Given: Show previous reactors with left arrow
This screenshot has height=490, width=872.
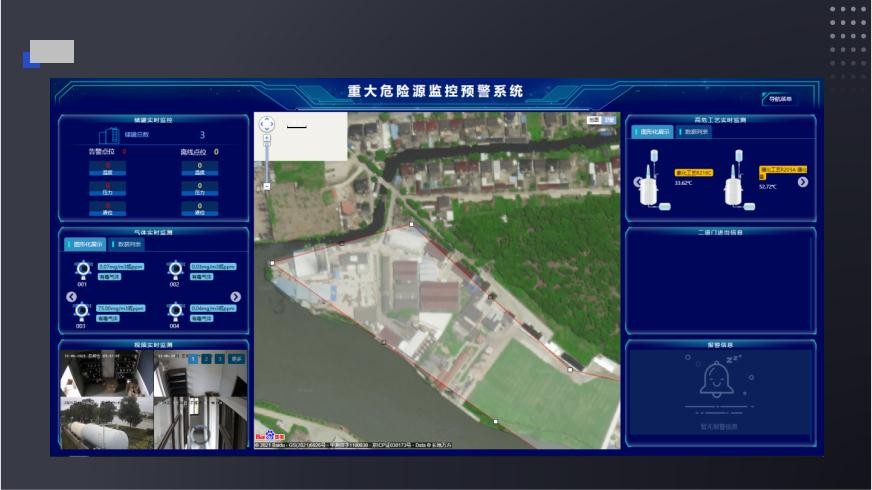Looking at the screenshot, I should pyautogui.click(x=637, y=182).
